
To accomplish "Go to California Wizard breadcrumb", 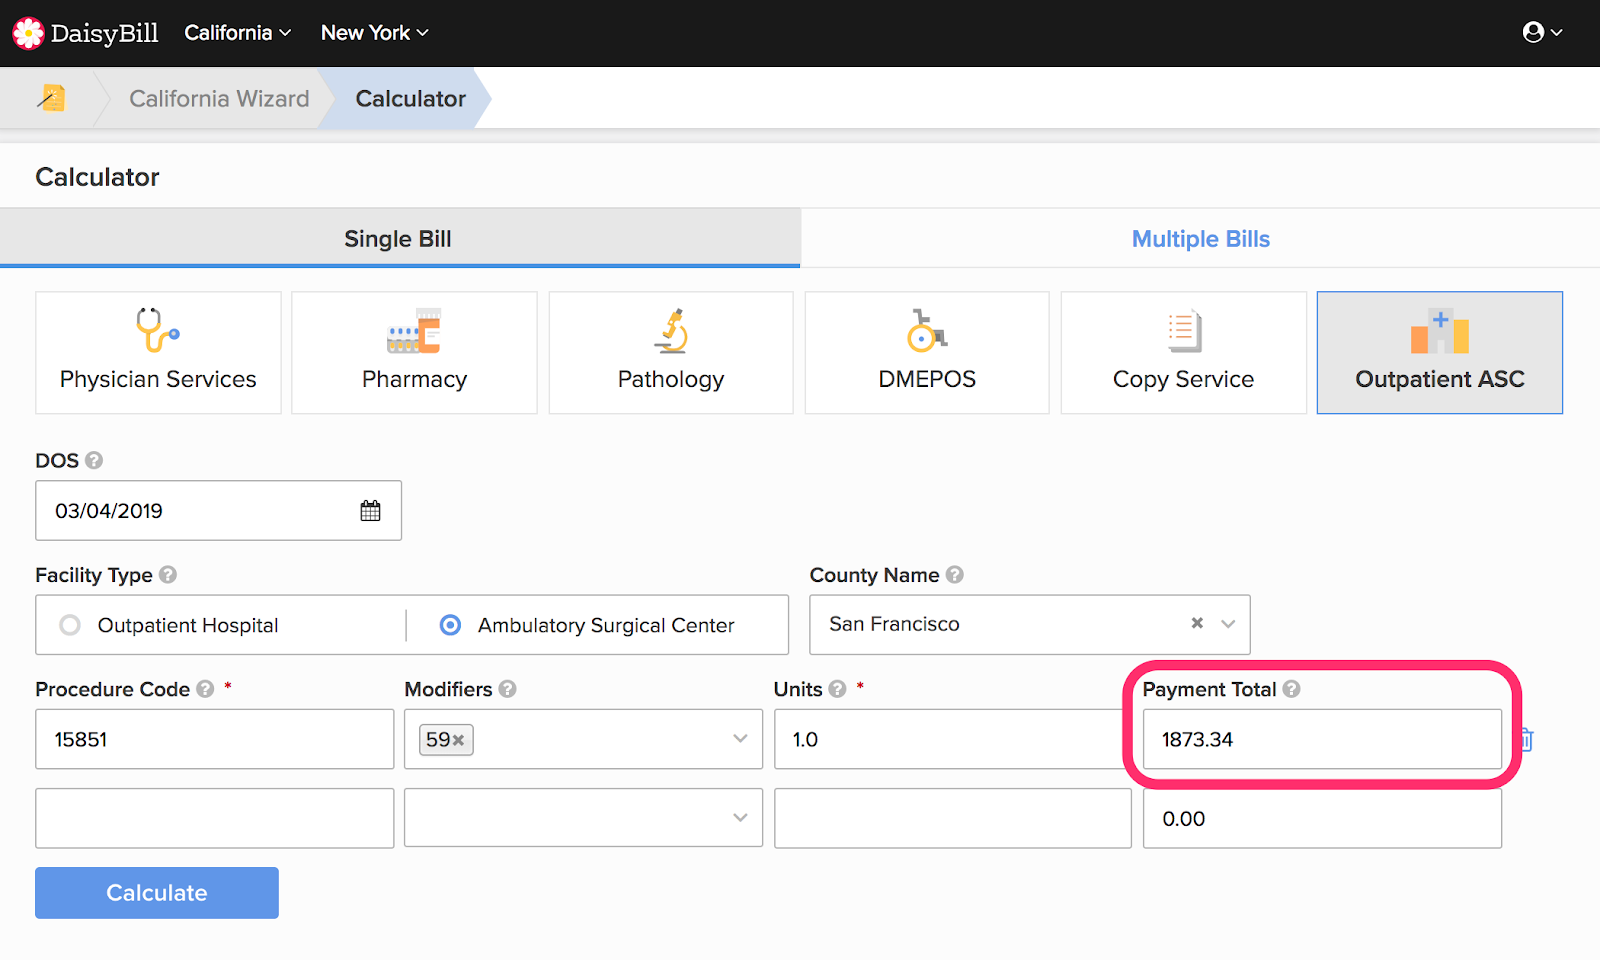I will [x=219, y=98].
